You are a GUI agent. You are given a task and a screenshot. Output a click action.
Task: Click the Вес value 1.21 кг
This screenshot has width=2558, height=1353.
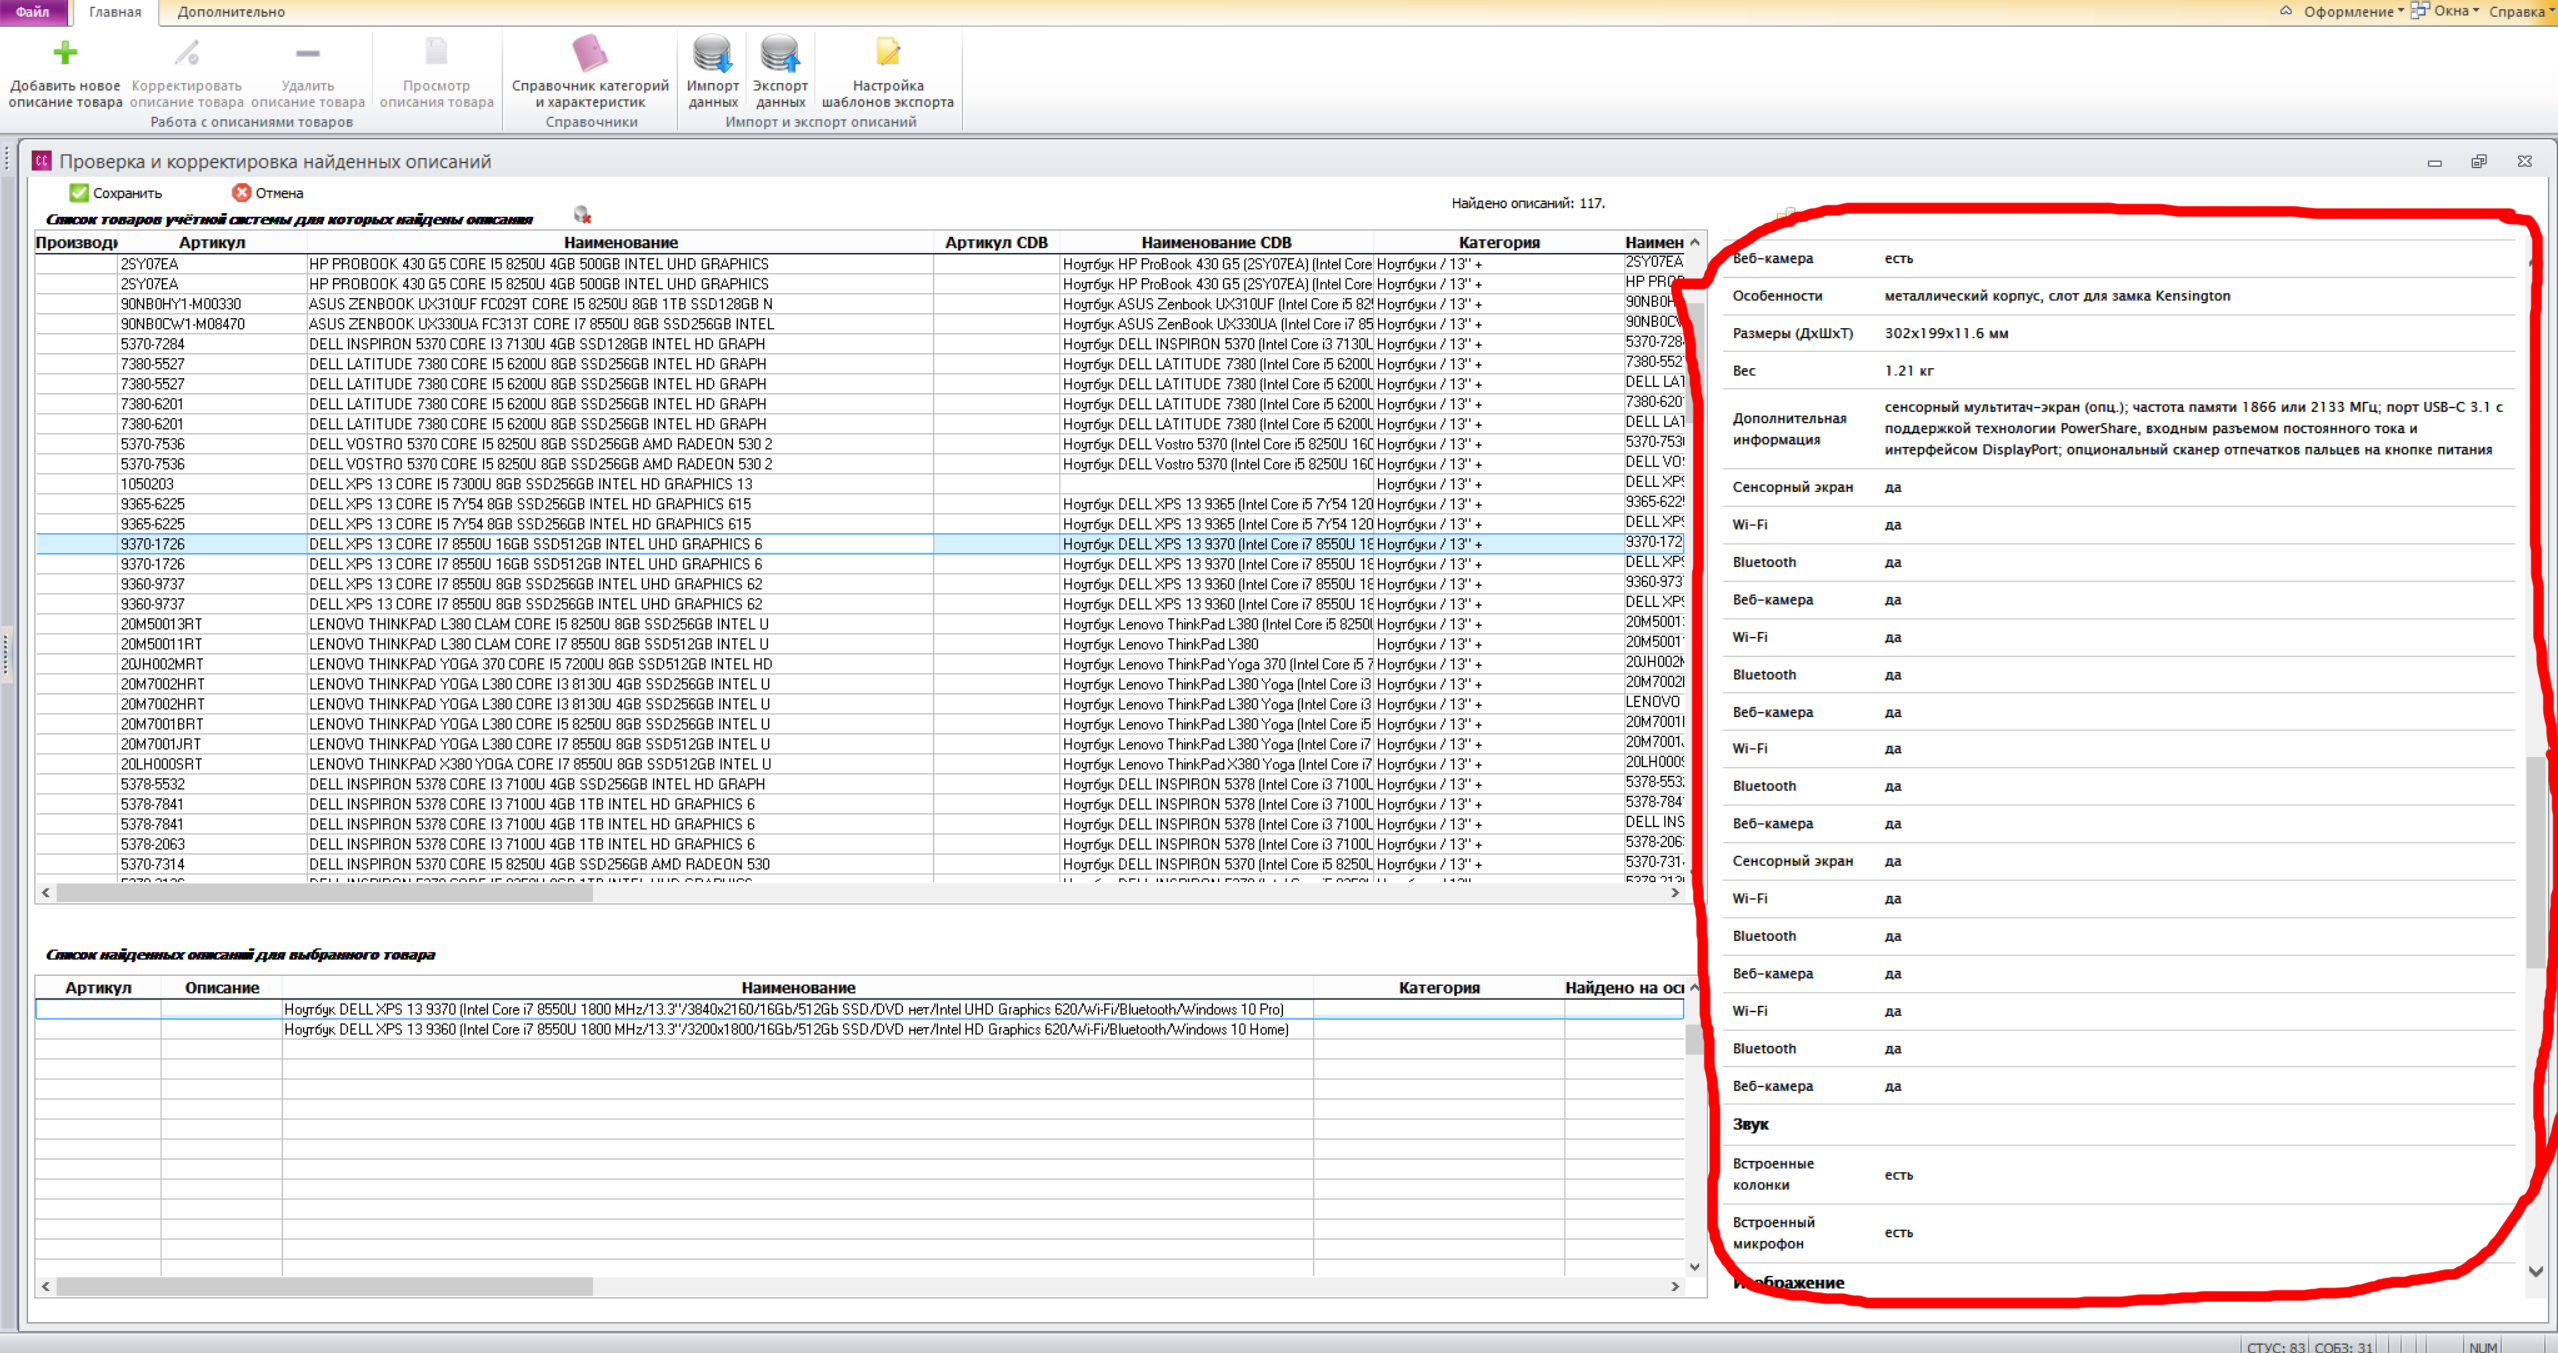(1909, 370)
